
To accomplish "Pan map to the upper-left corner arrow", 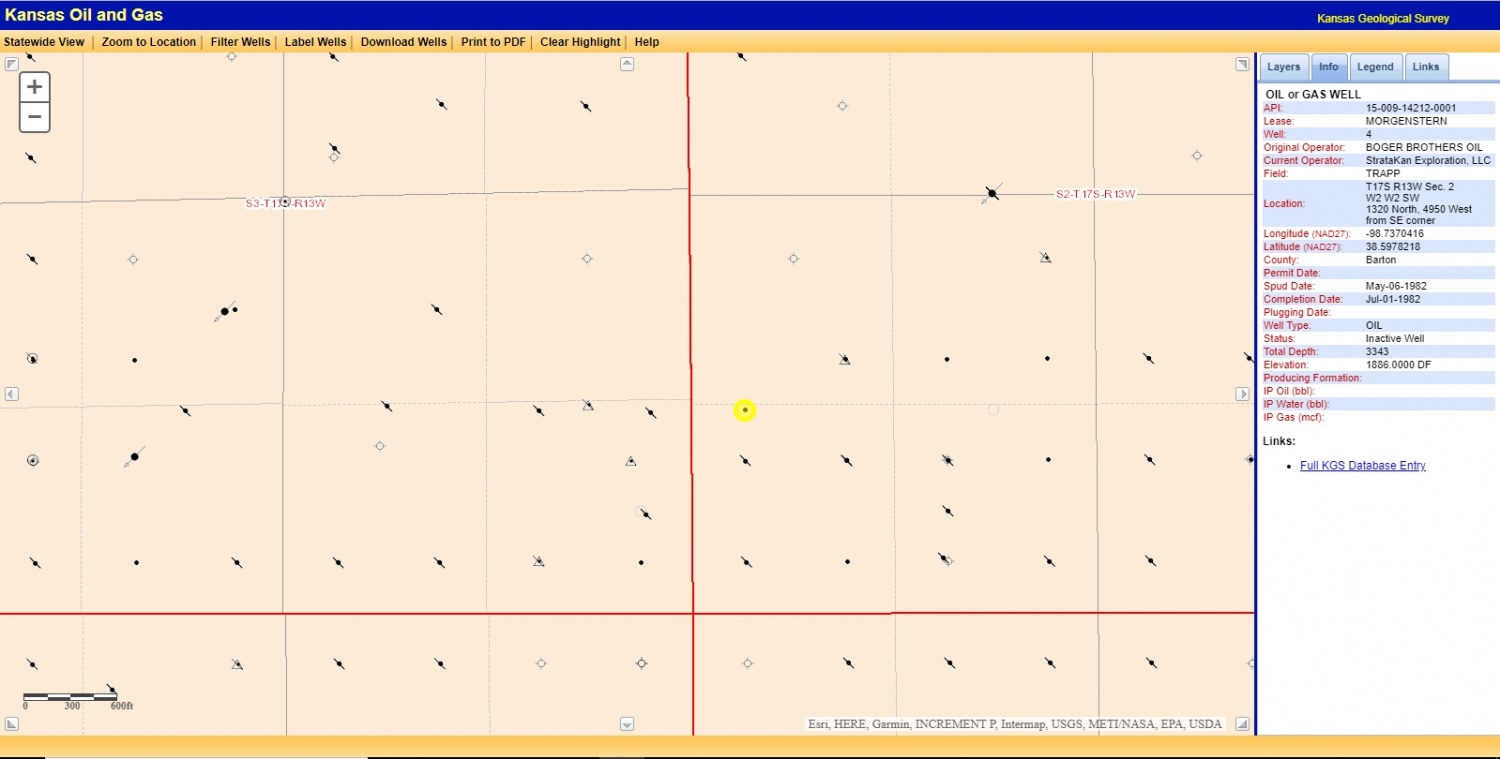I will click(x=12, y=64).
